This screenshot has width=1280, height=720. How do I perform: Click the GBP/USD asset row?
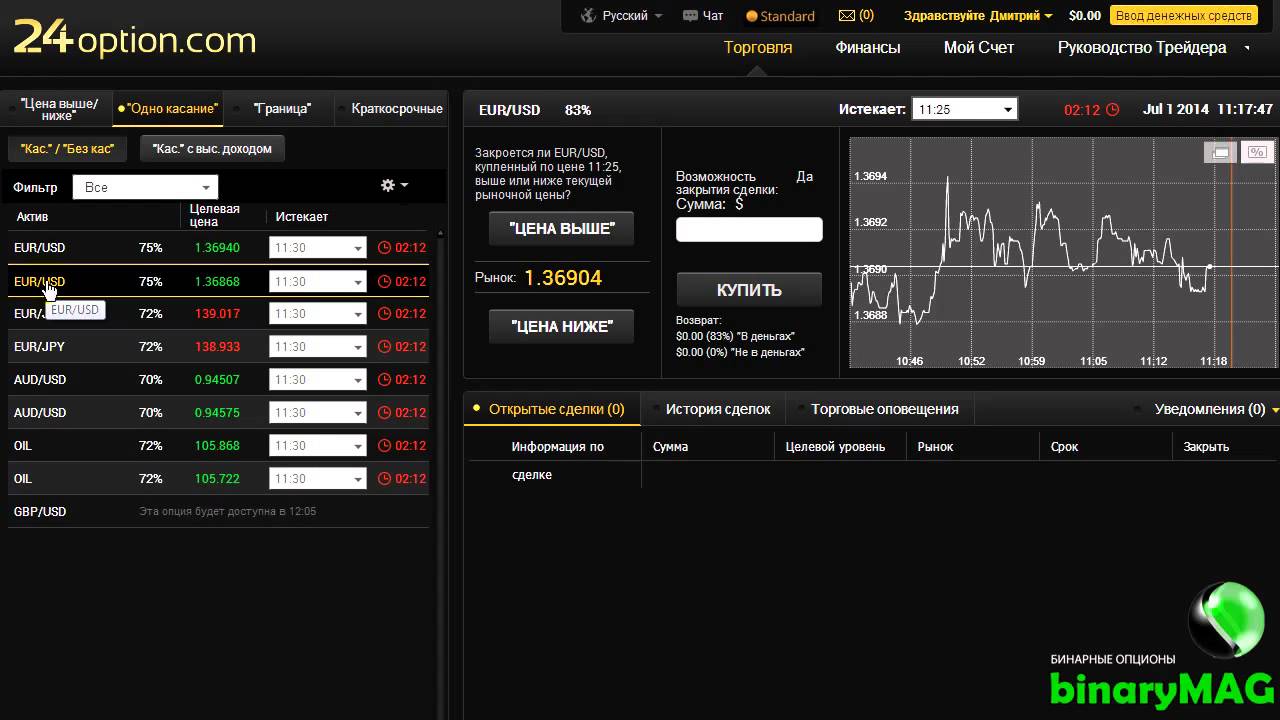point(218,512)
